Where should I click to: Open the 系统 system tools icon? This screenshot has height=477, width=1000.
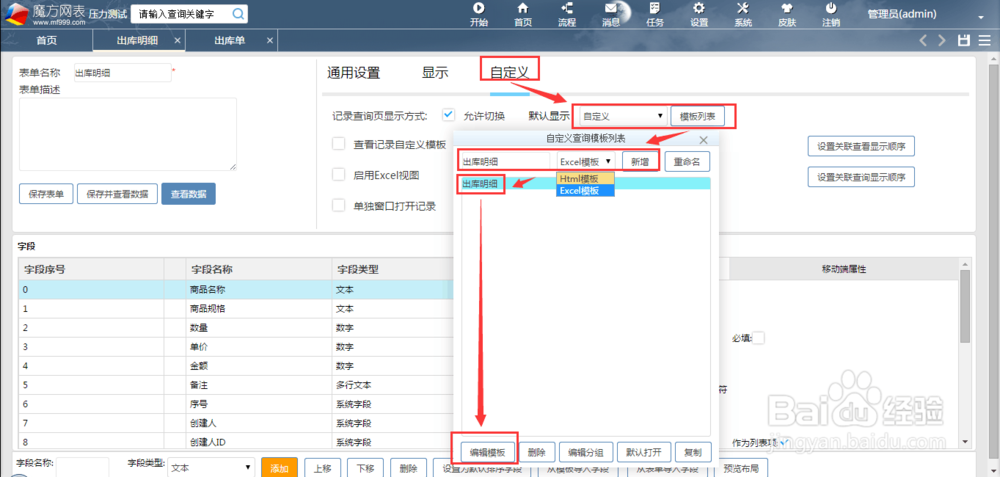click(x=743, y=9)
